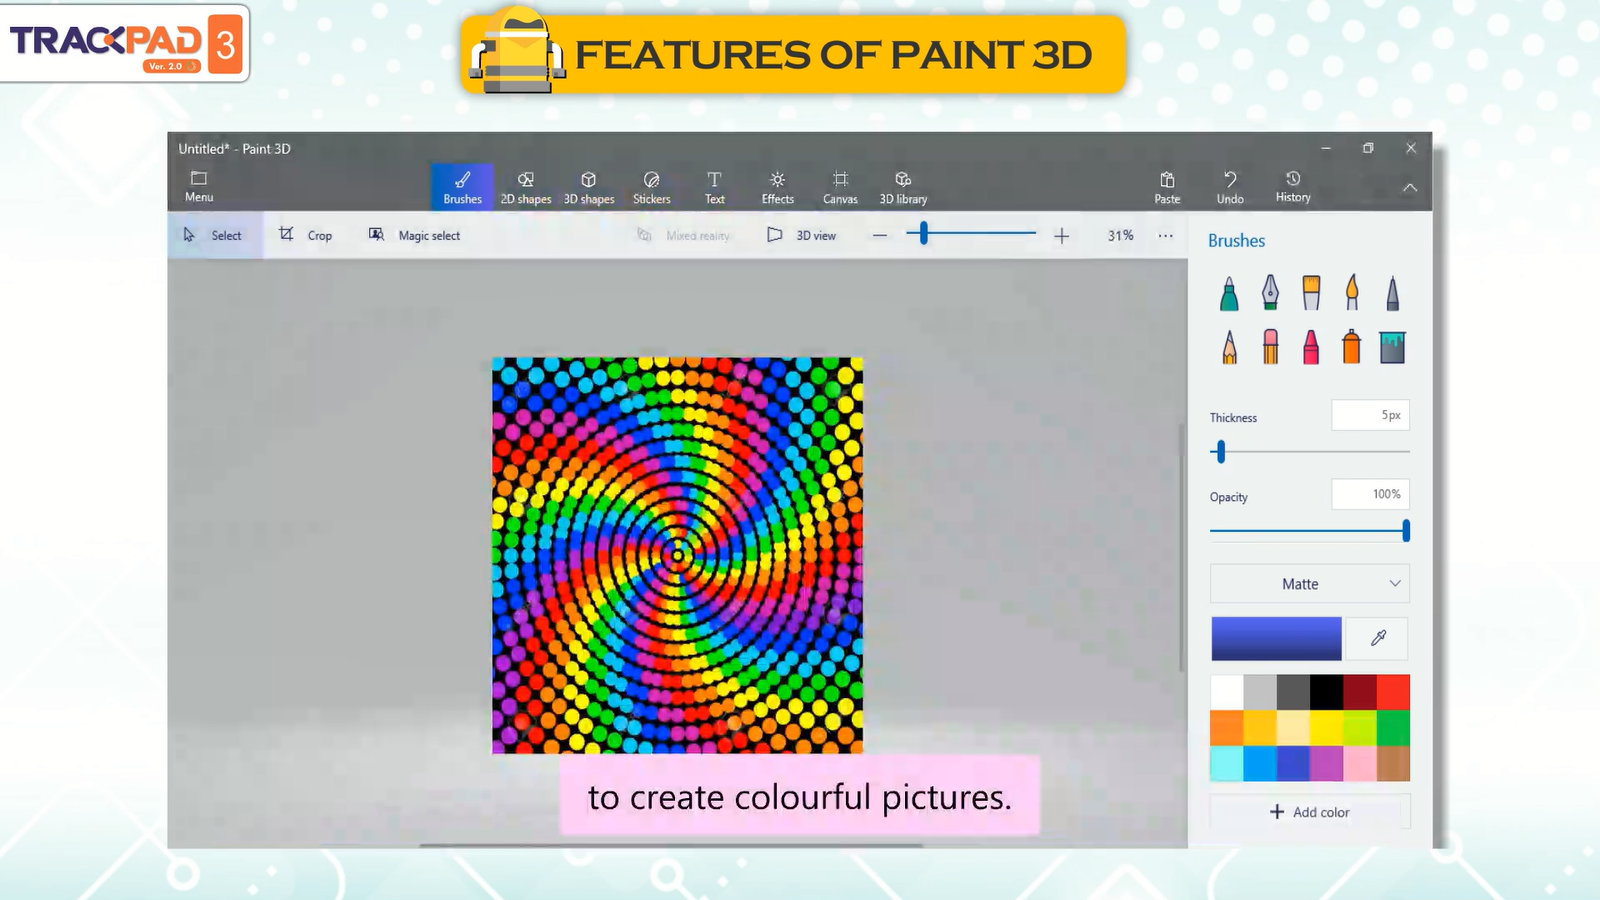The width and height of the screenshot is (1600, 900).
Task: Switch to the Brushes tab
Action: [x=462, y=187]
